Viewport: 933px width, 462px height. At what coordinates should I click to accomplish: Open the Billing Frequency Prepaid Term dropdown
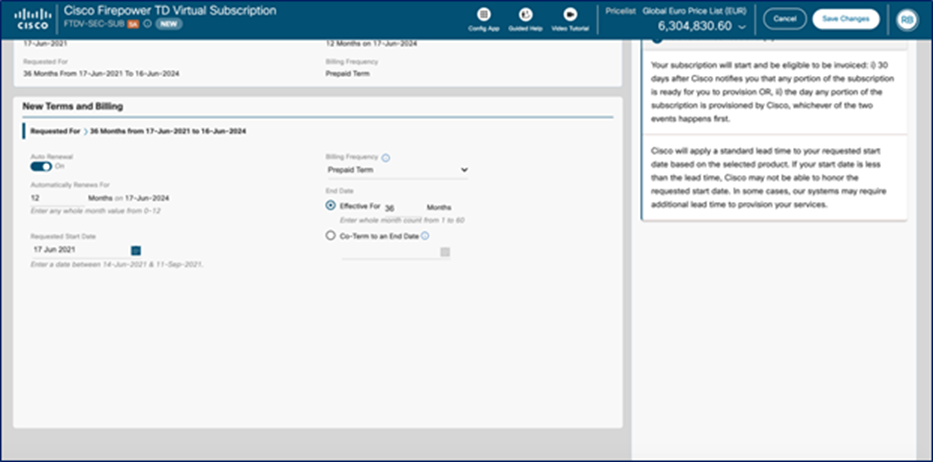point(397,170)
